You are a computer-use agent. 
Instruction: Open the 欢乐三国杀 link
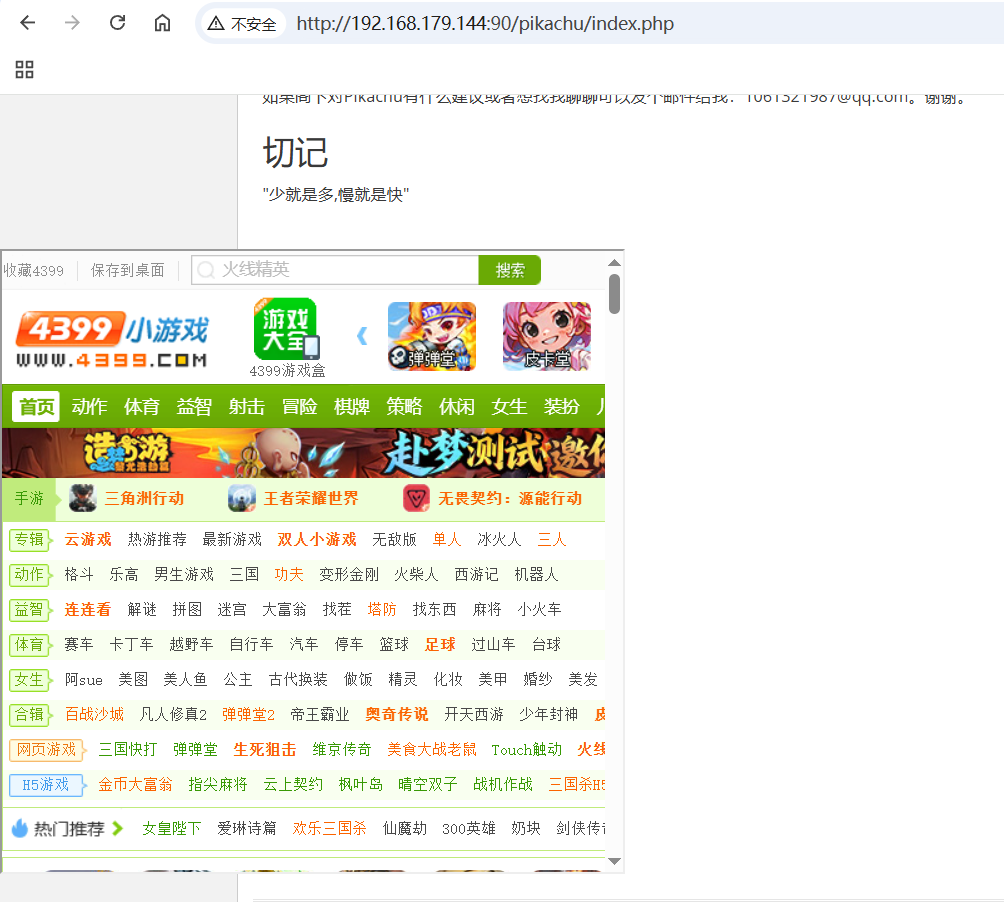click(330, 828)
